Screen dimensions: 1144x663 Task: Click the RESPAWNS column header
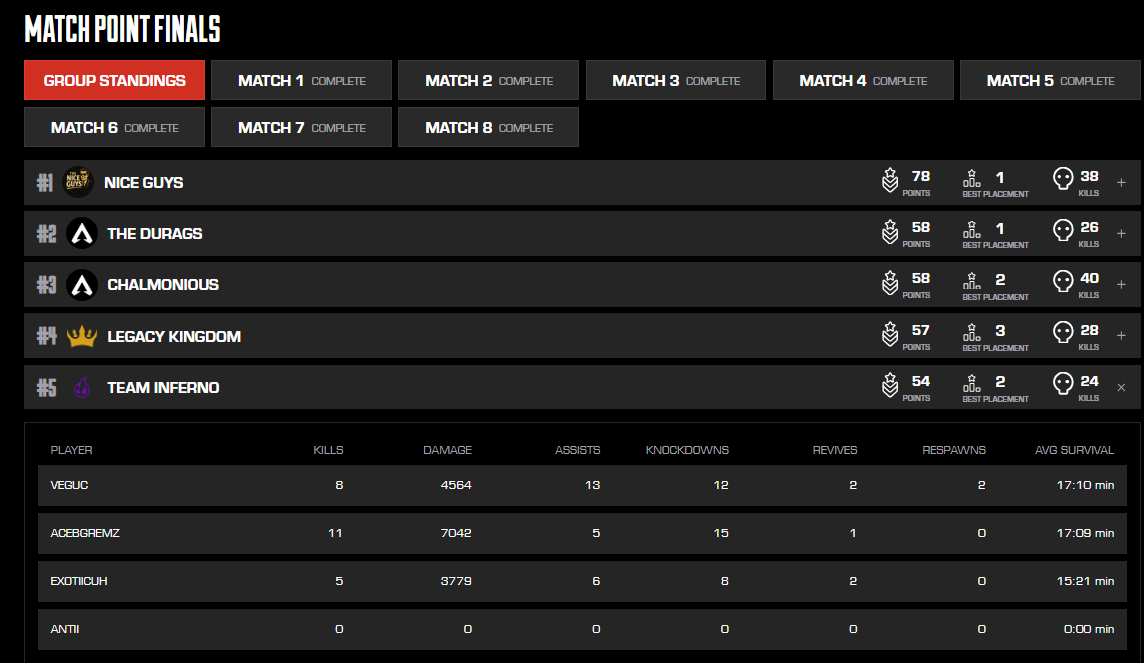(x=954, y=450)
